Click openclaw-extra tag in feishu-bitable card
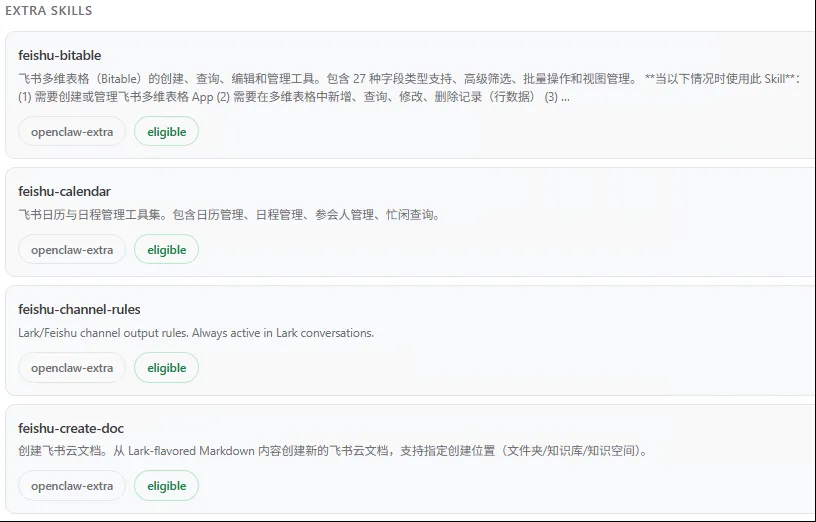This screenshot has width=816, height=522. (72, 132)
